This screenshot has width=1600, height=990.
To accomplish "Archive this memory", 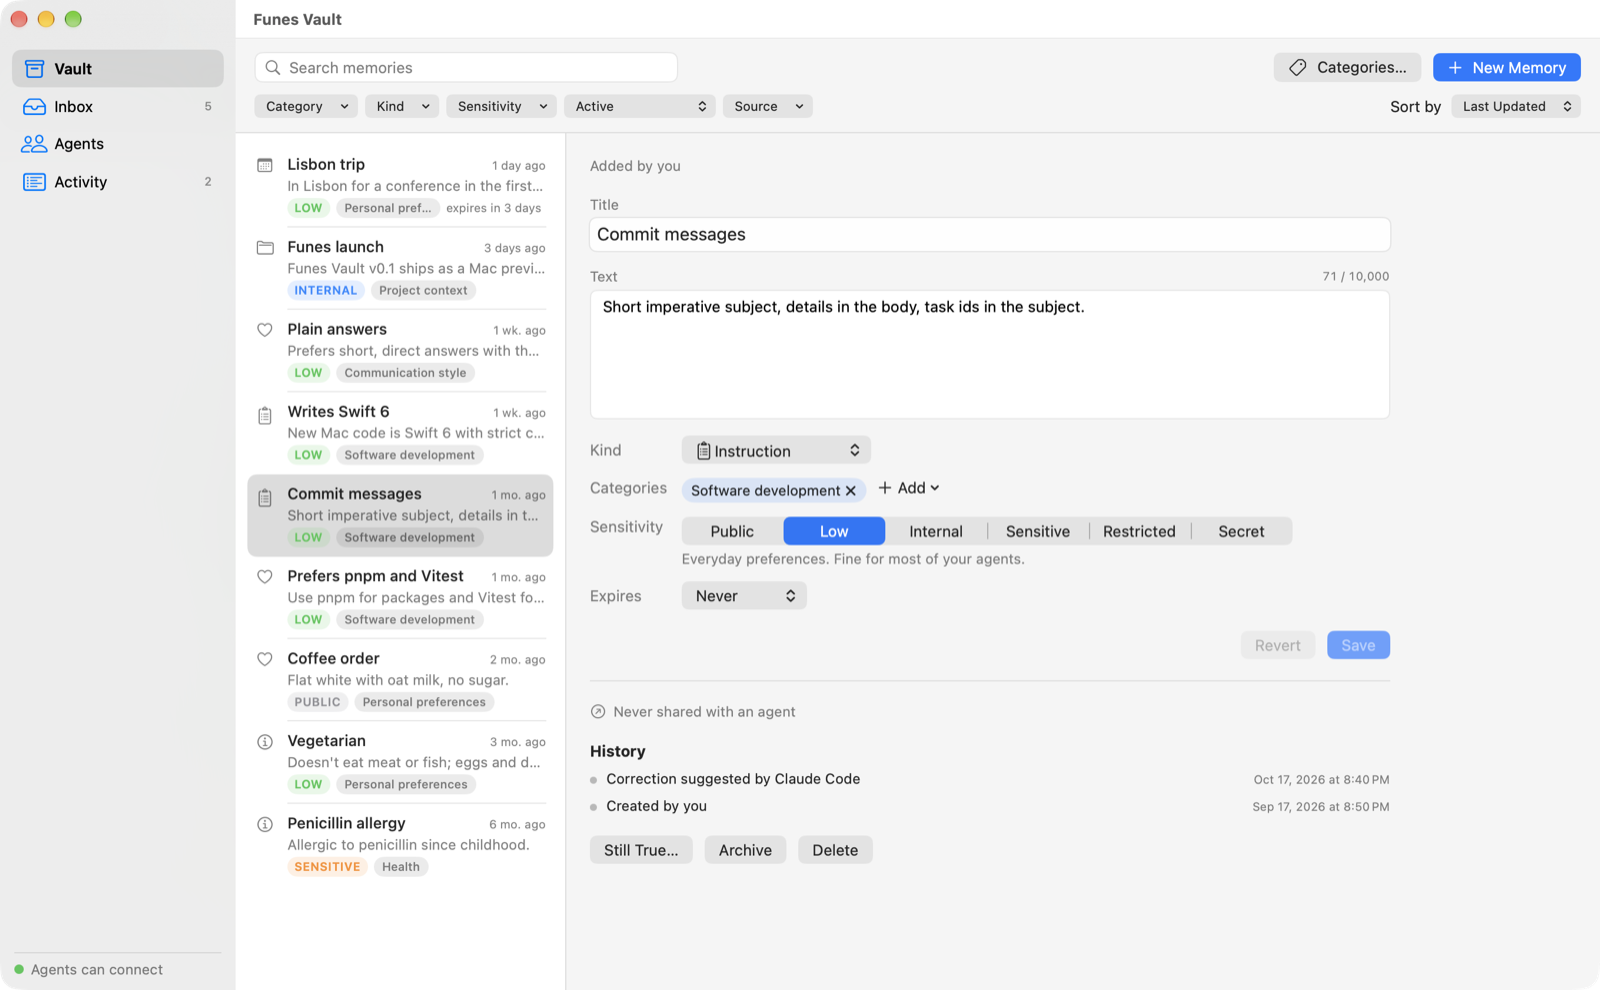I will point(745,850).
